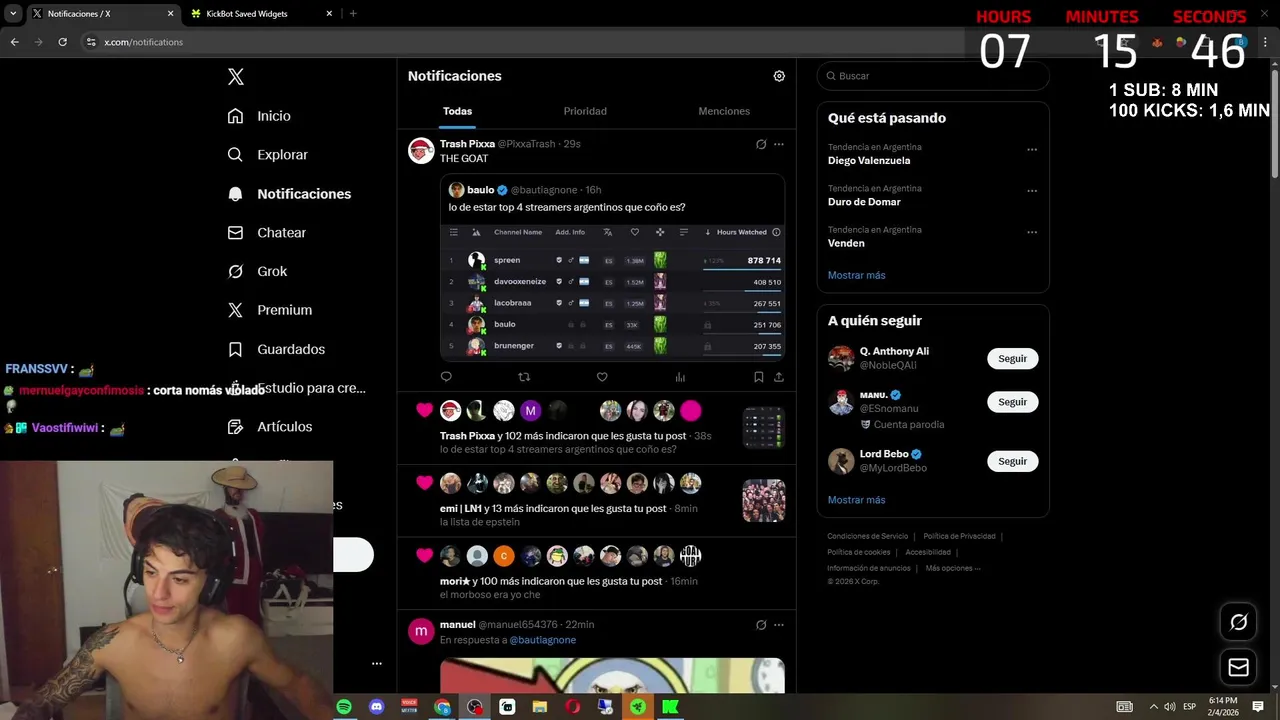
Task: Go back in browser
Action: click(x=15, y=42)
